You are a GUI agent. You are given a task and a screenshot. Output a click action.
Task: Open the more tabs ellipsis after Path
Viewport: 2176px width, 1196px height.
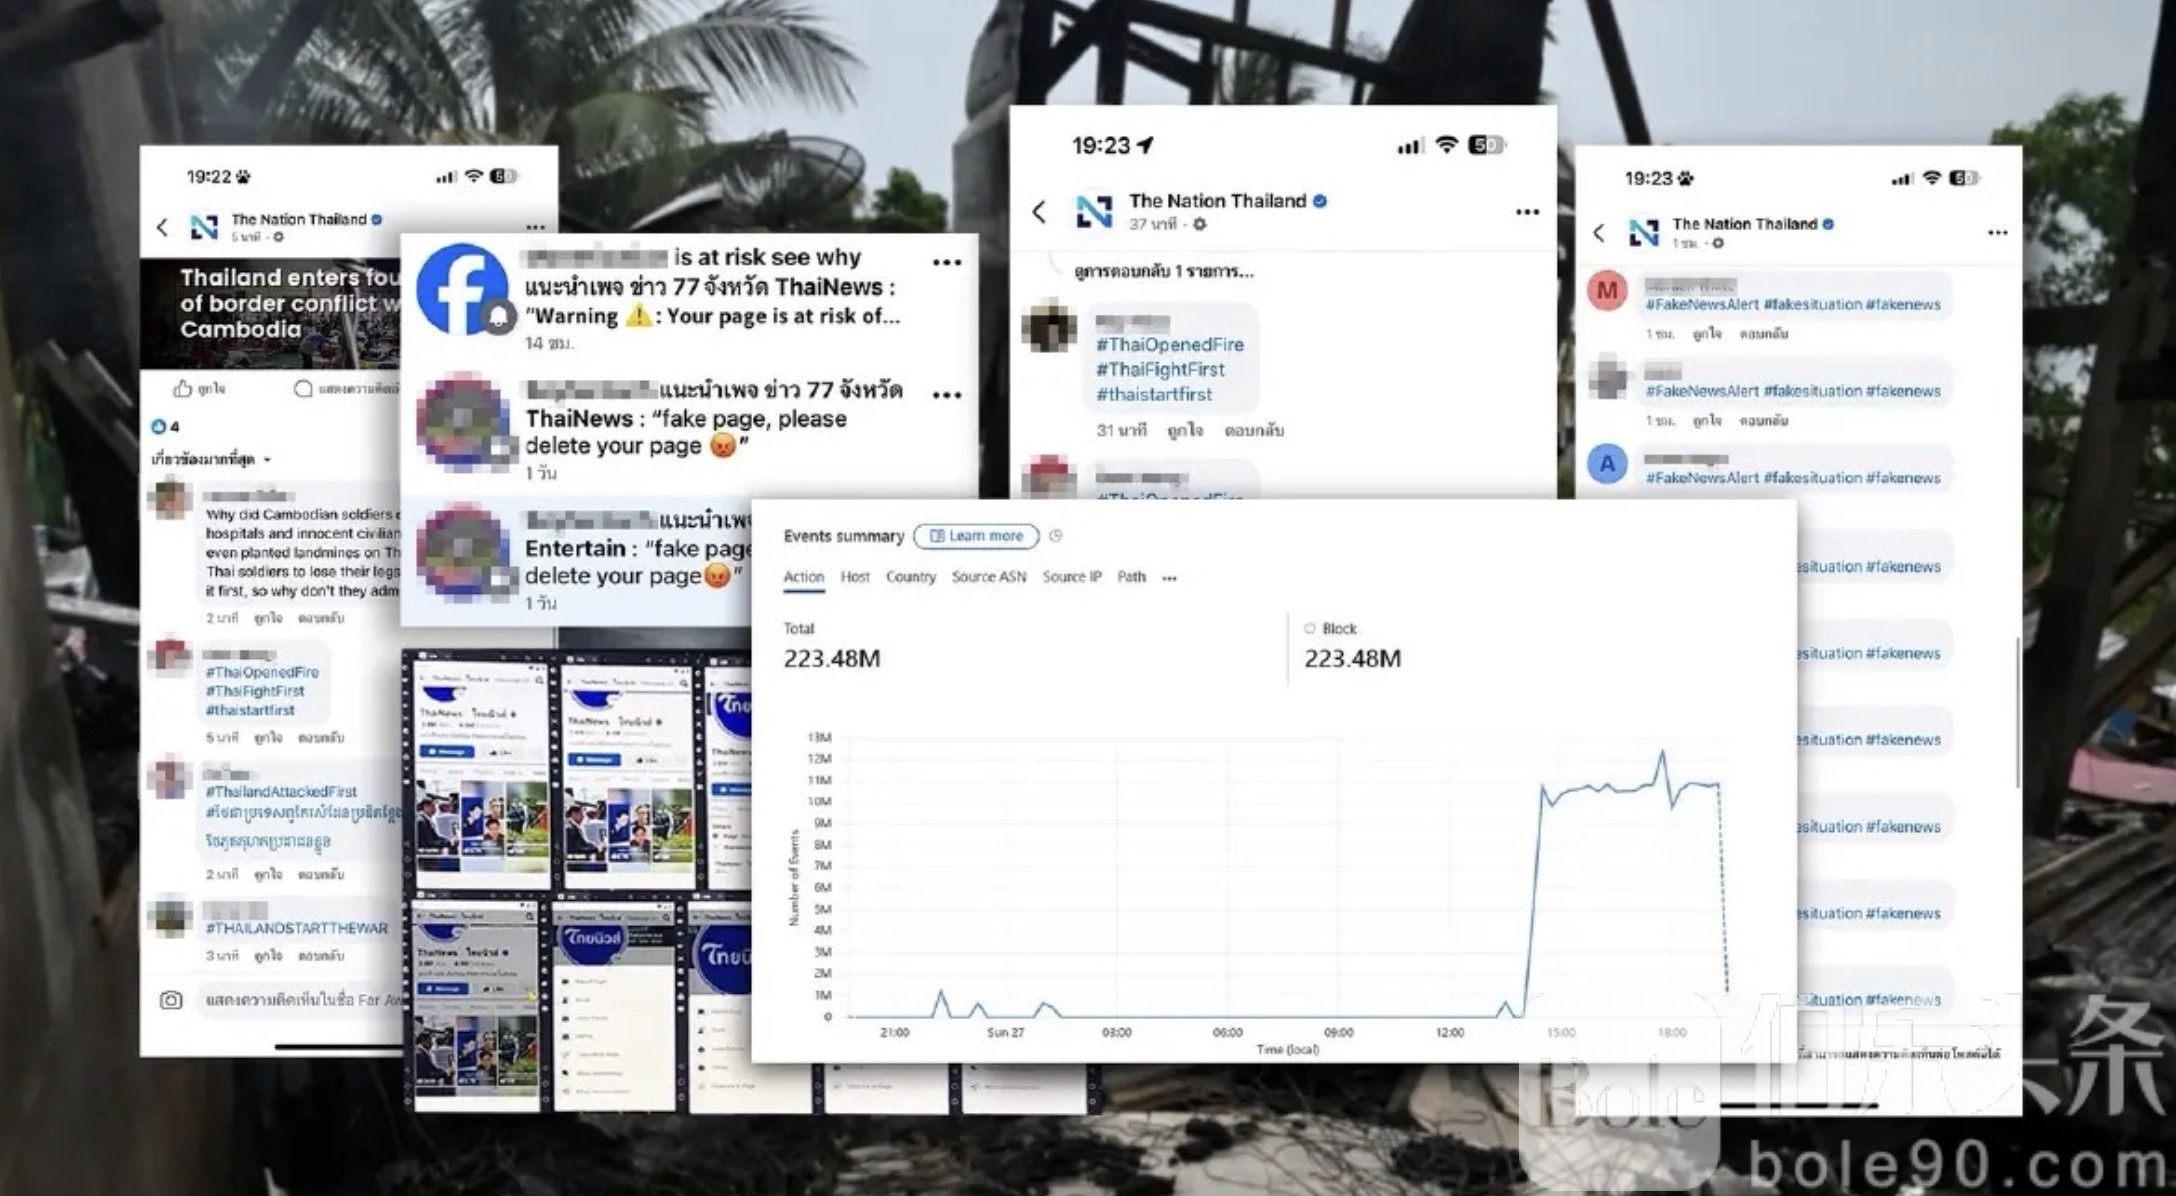pyautogui.click(x=1170, y=578)
